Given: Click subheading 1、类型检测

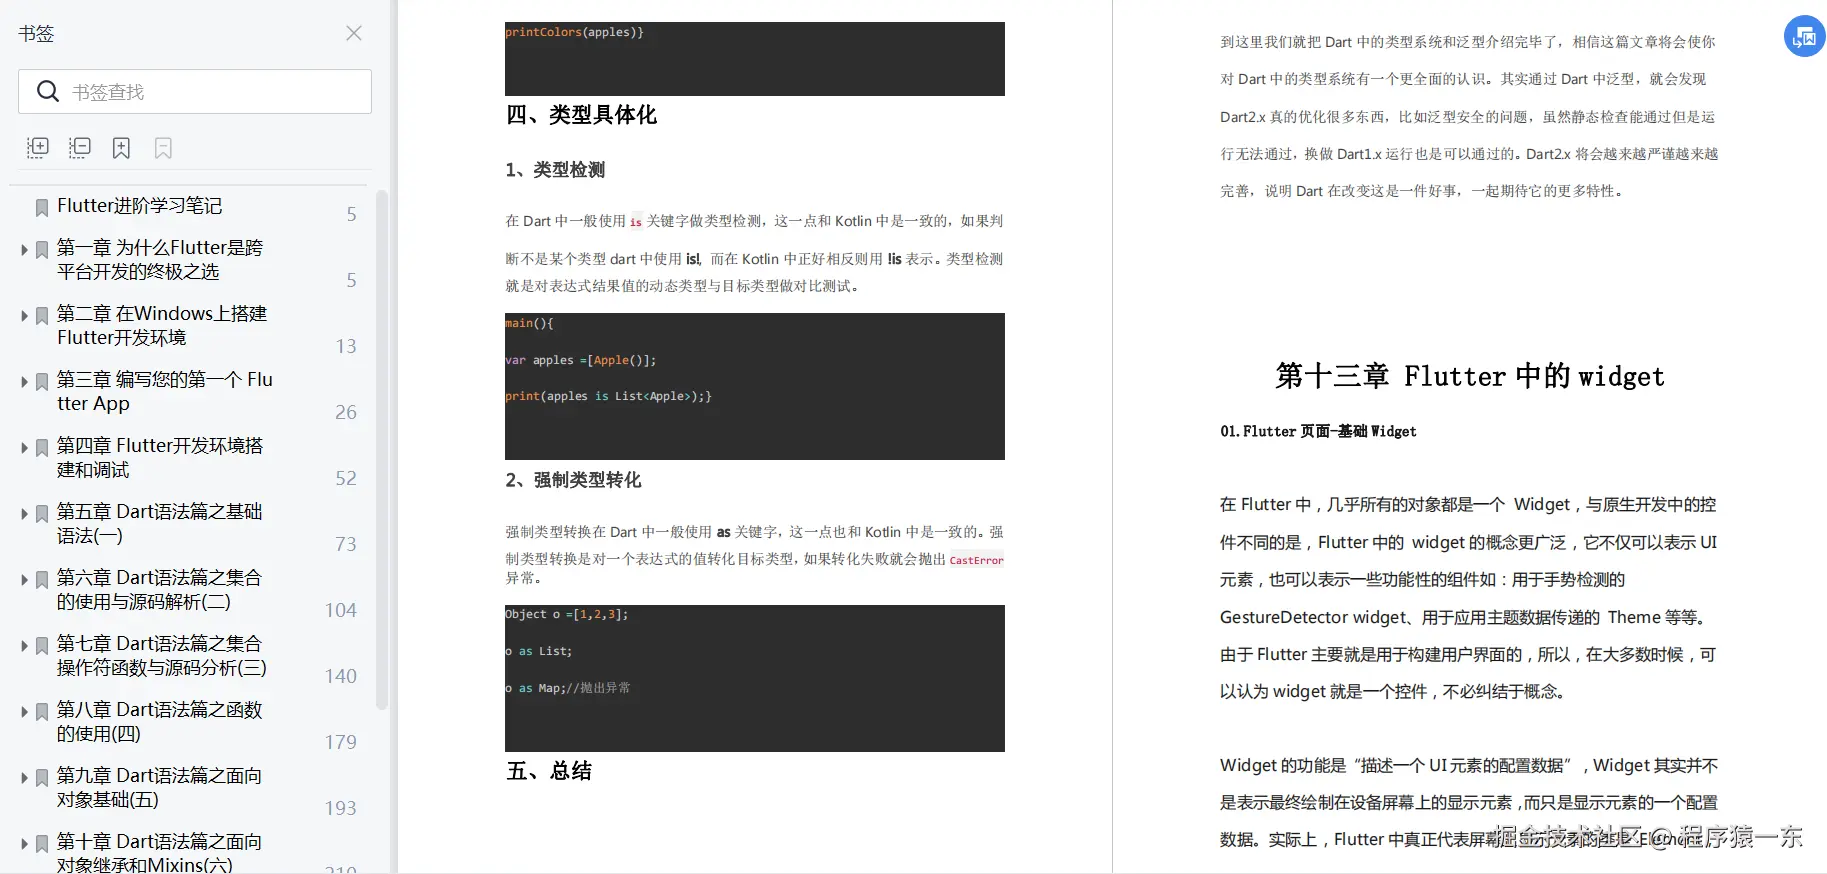Looking at the screenshot, I should pyautogui.click(x=555, y=170).
